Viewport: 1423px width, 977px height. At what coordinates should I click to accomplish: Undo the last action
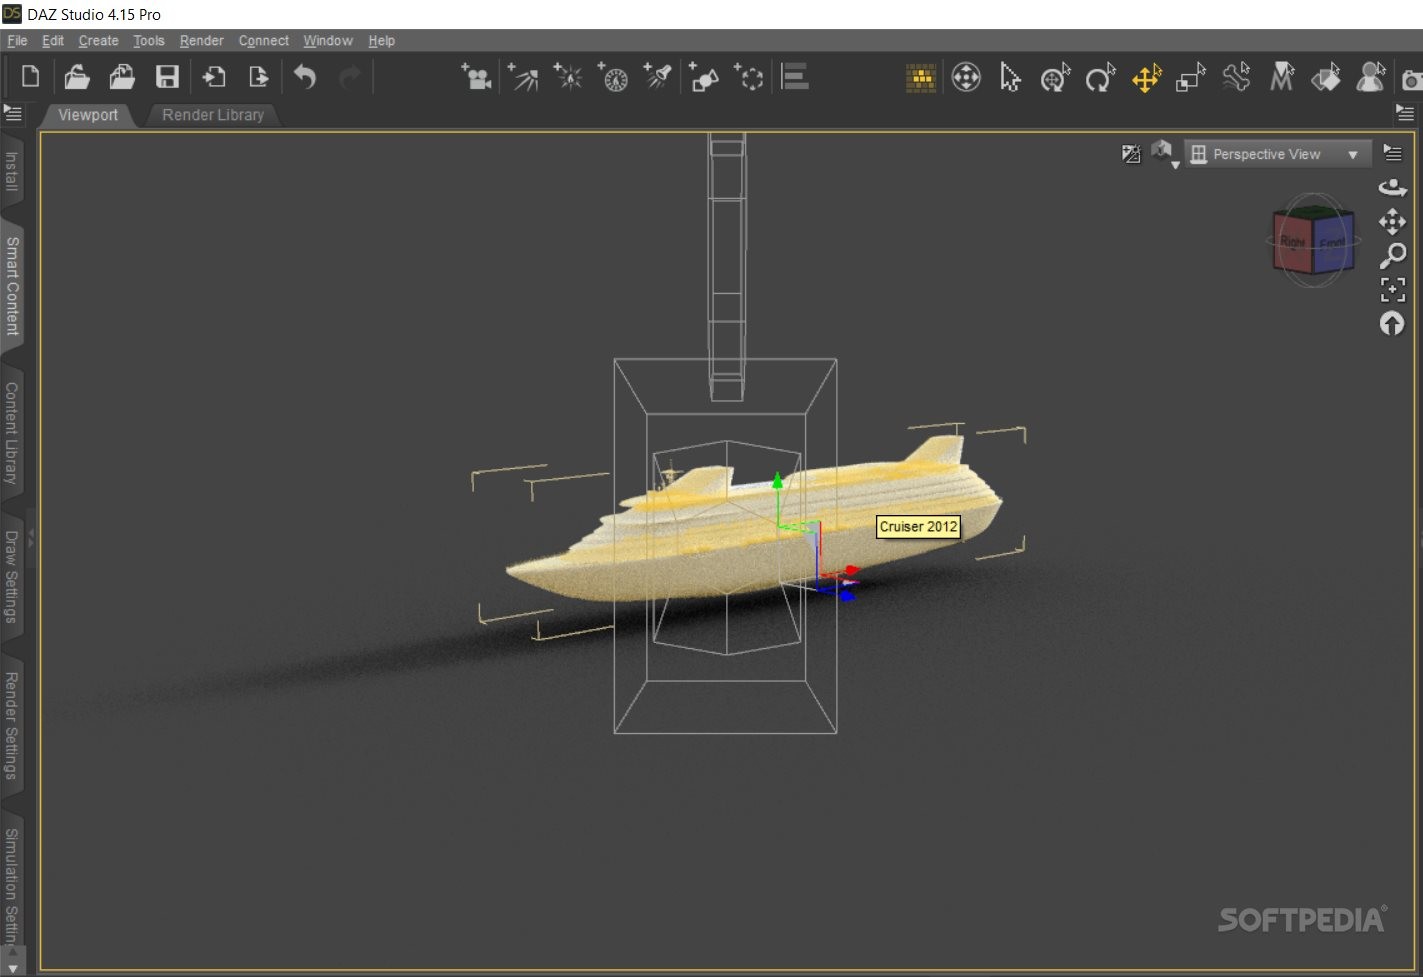[x=305, y=77]
